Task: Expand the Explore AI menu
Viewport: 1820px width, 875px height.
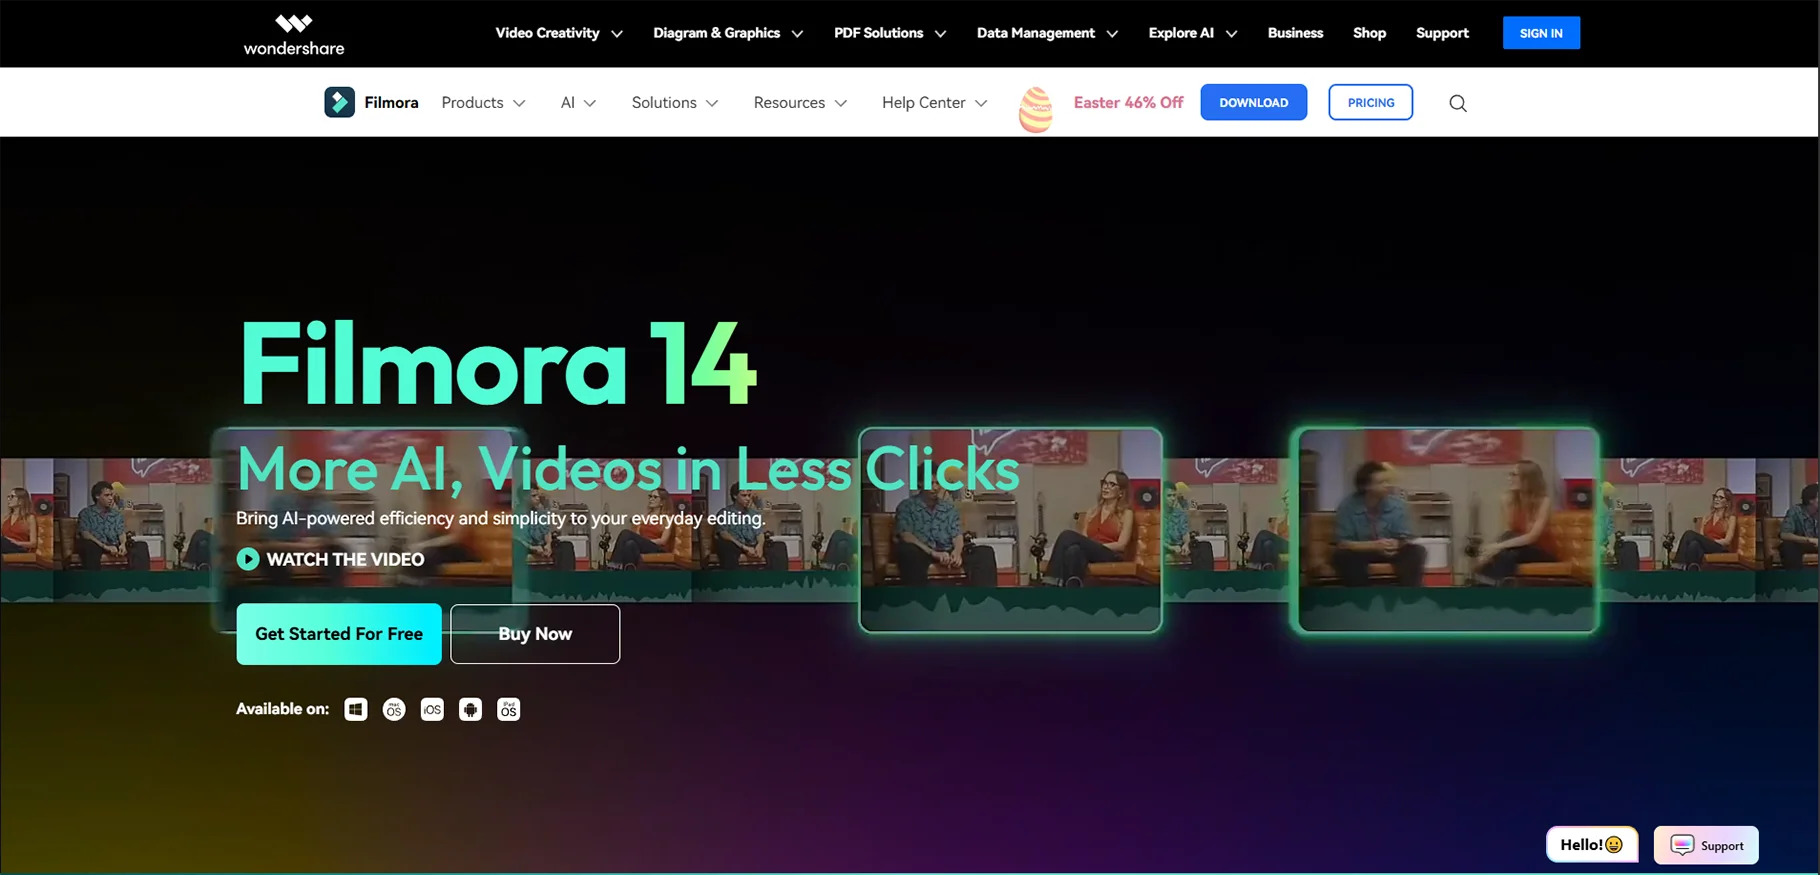Action: (1193, 33)
